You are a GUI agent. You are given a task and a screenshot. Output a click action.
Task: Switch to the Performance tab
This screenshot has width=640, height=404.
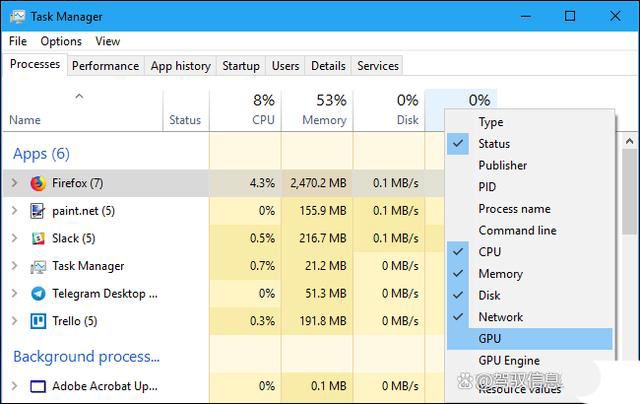click(x=105, y=66)
